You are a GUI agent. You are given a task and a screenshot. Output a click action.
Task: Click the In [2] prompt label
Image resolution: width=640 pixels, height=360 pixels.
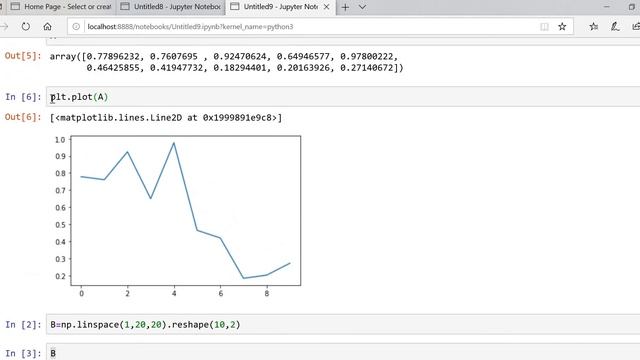pos(23,325)
